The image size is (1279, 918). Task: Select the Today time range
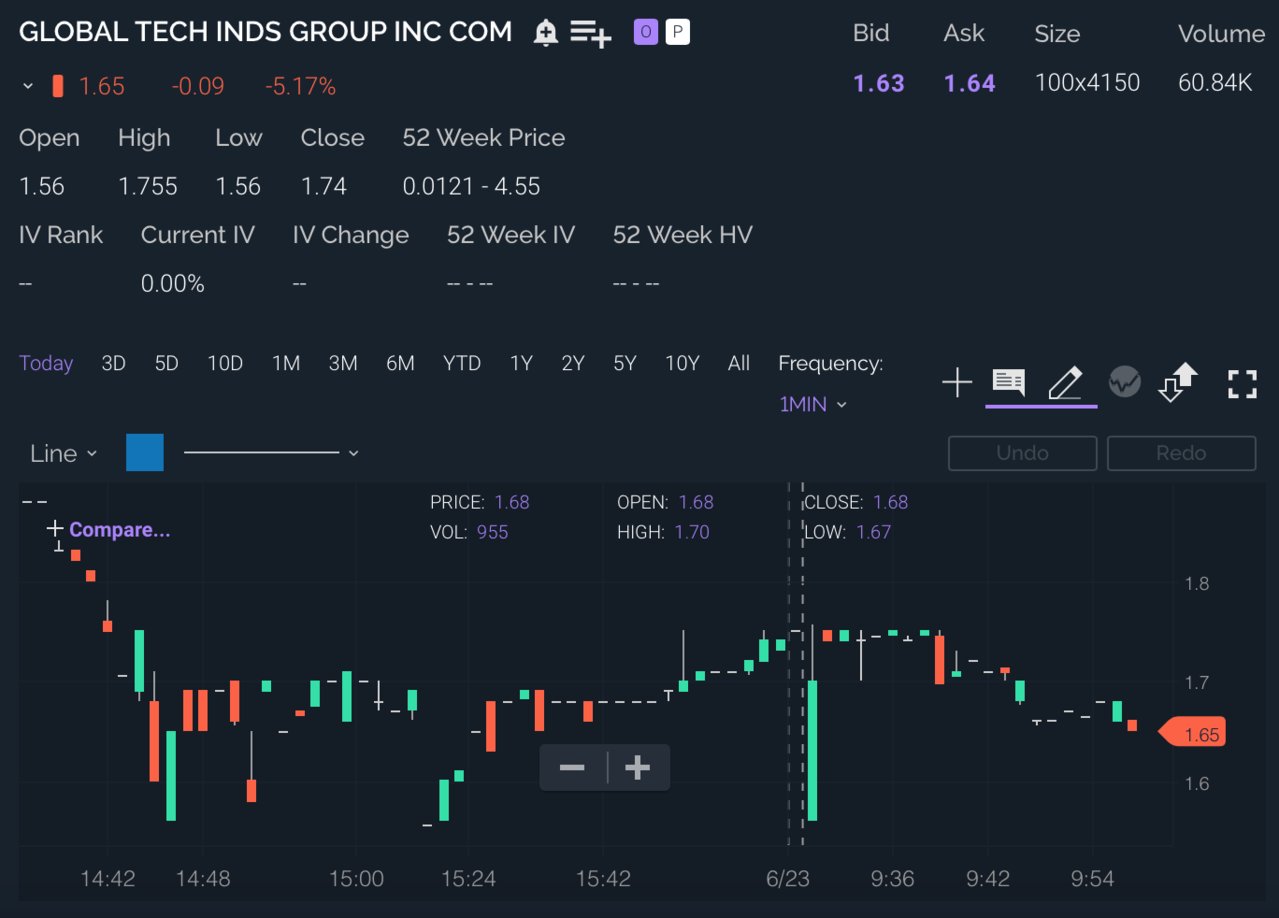pyautogui.click(x=46, y=363)
